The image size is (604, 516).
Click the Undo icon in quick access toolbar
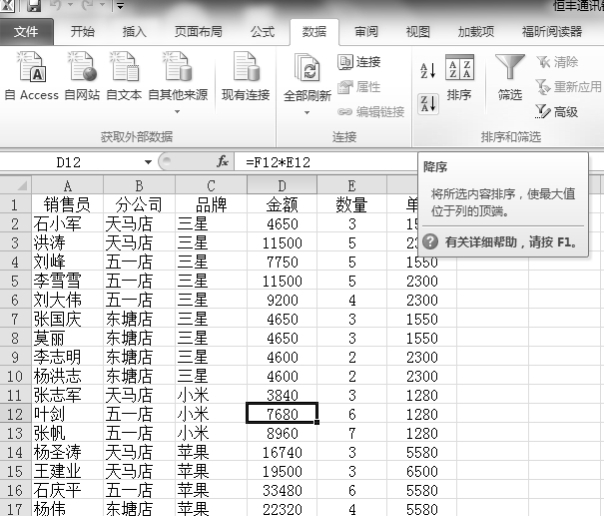[57, 5]
